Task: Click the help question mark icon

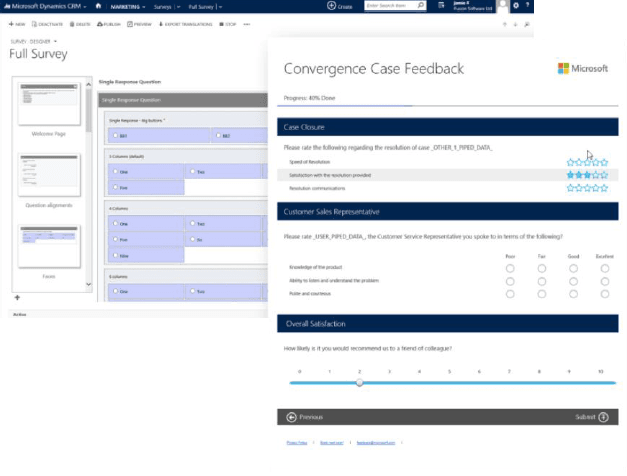Action: 529,6
